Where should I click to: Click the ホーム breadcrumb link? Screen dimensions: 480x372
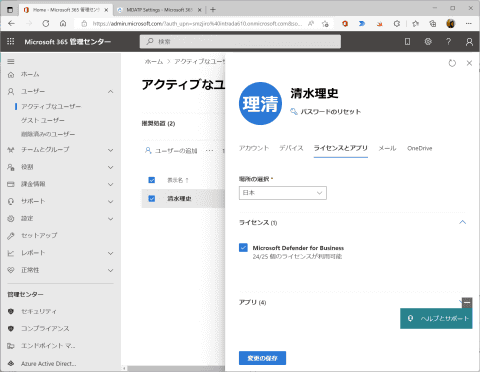[154, 61]
